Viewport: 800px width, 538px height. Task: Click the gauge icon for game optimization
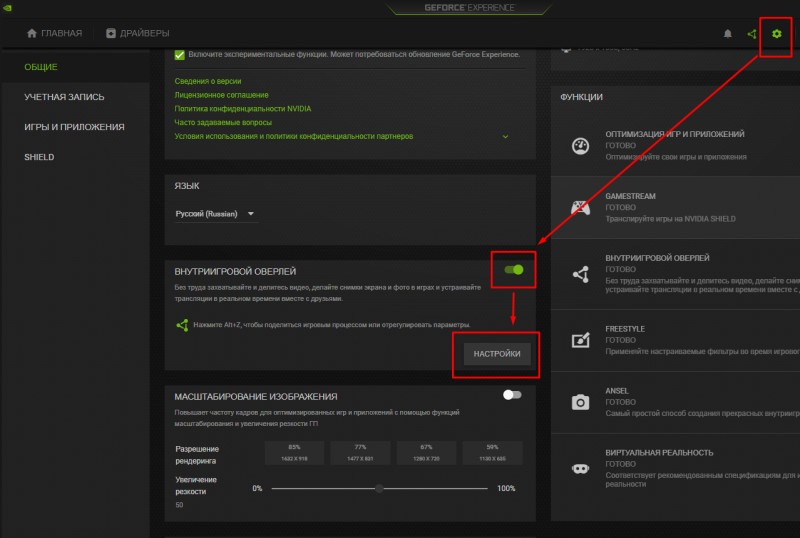pos(580,146)
